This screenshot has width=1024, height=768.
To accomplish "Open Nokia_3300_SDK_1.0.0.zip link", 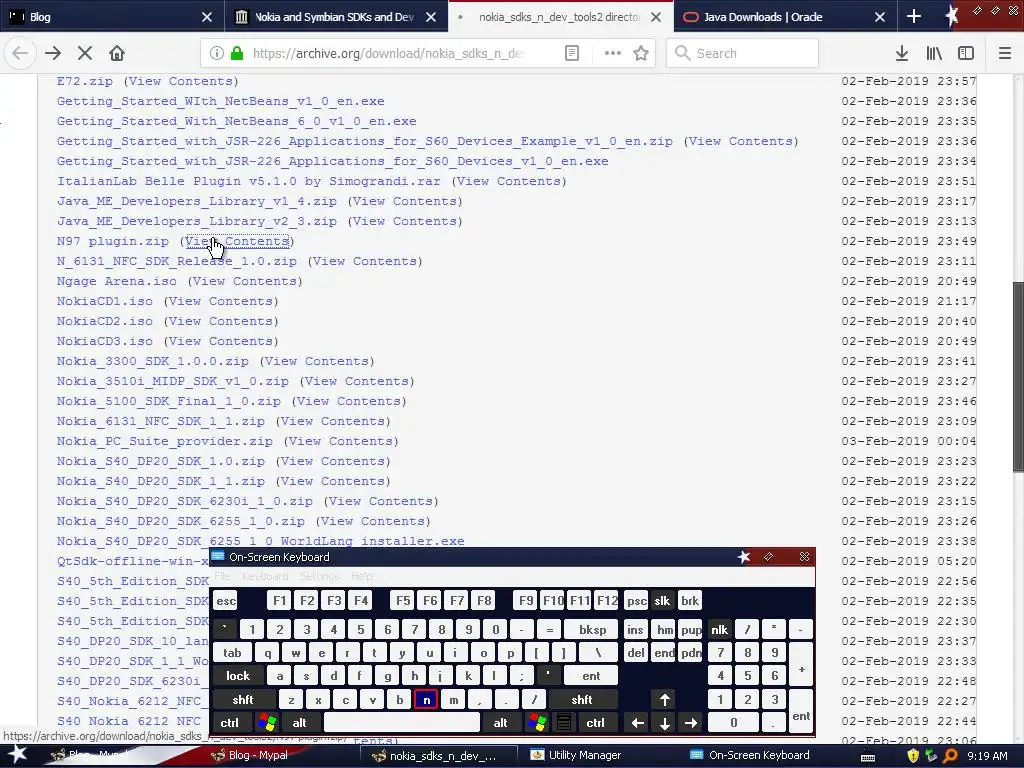I will pyautogui.click(x=153, y=361).
